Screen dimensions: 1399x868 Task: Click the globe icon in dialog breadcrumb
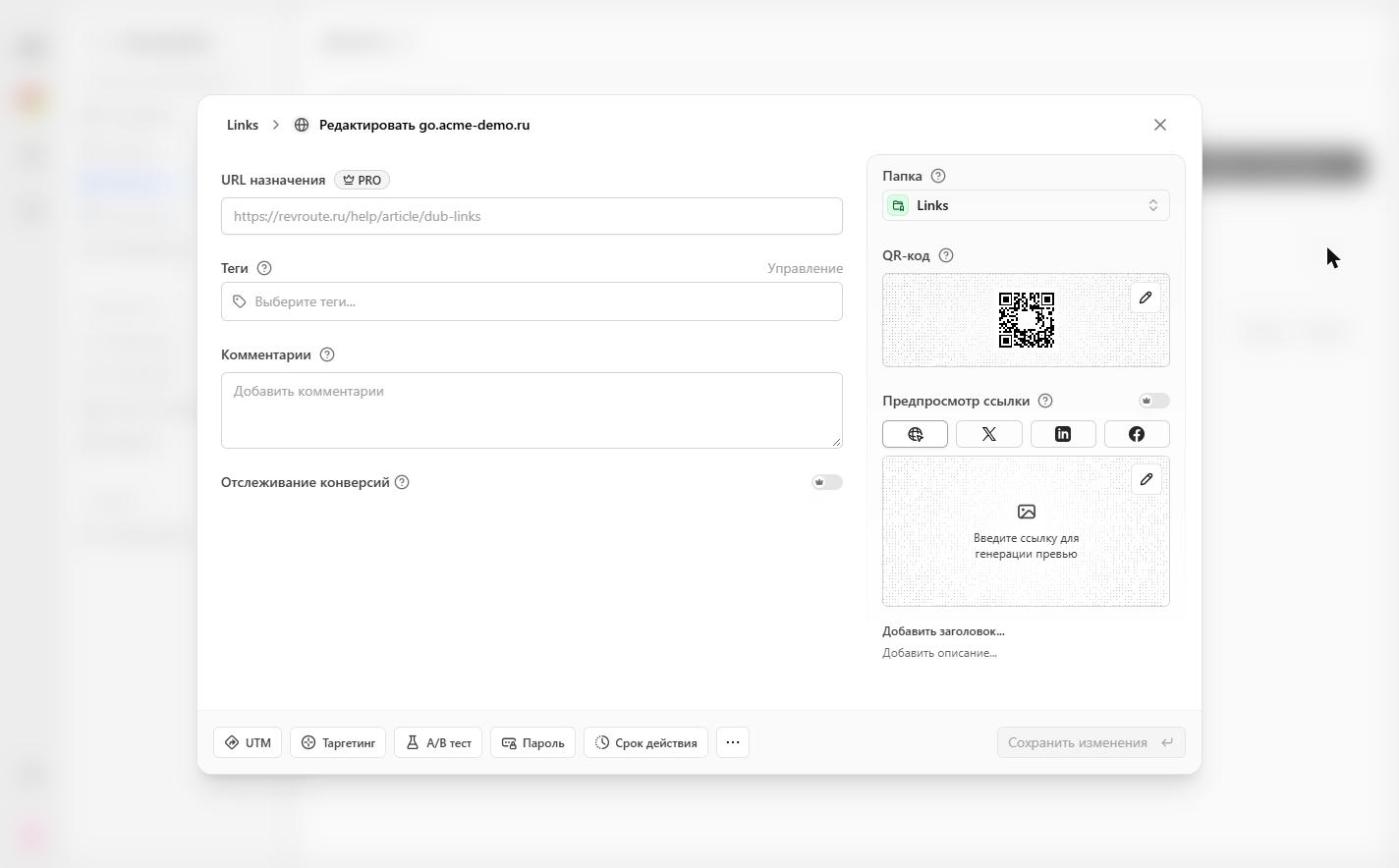click(x=301, y=125)
